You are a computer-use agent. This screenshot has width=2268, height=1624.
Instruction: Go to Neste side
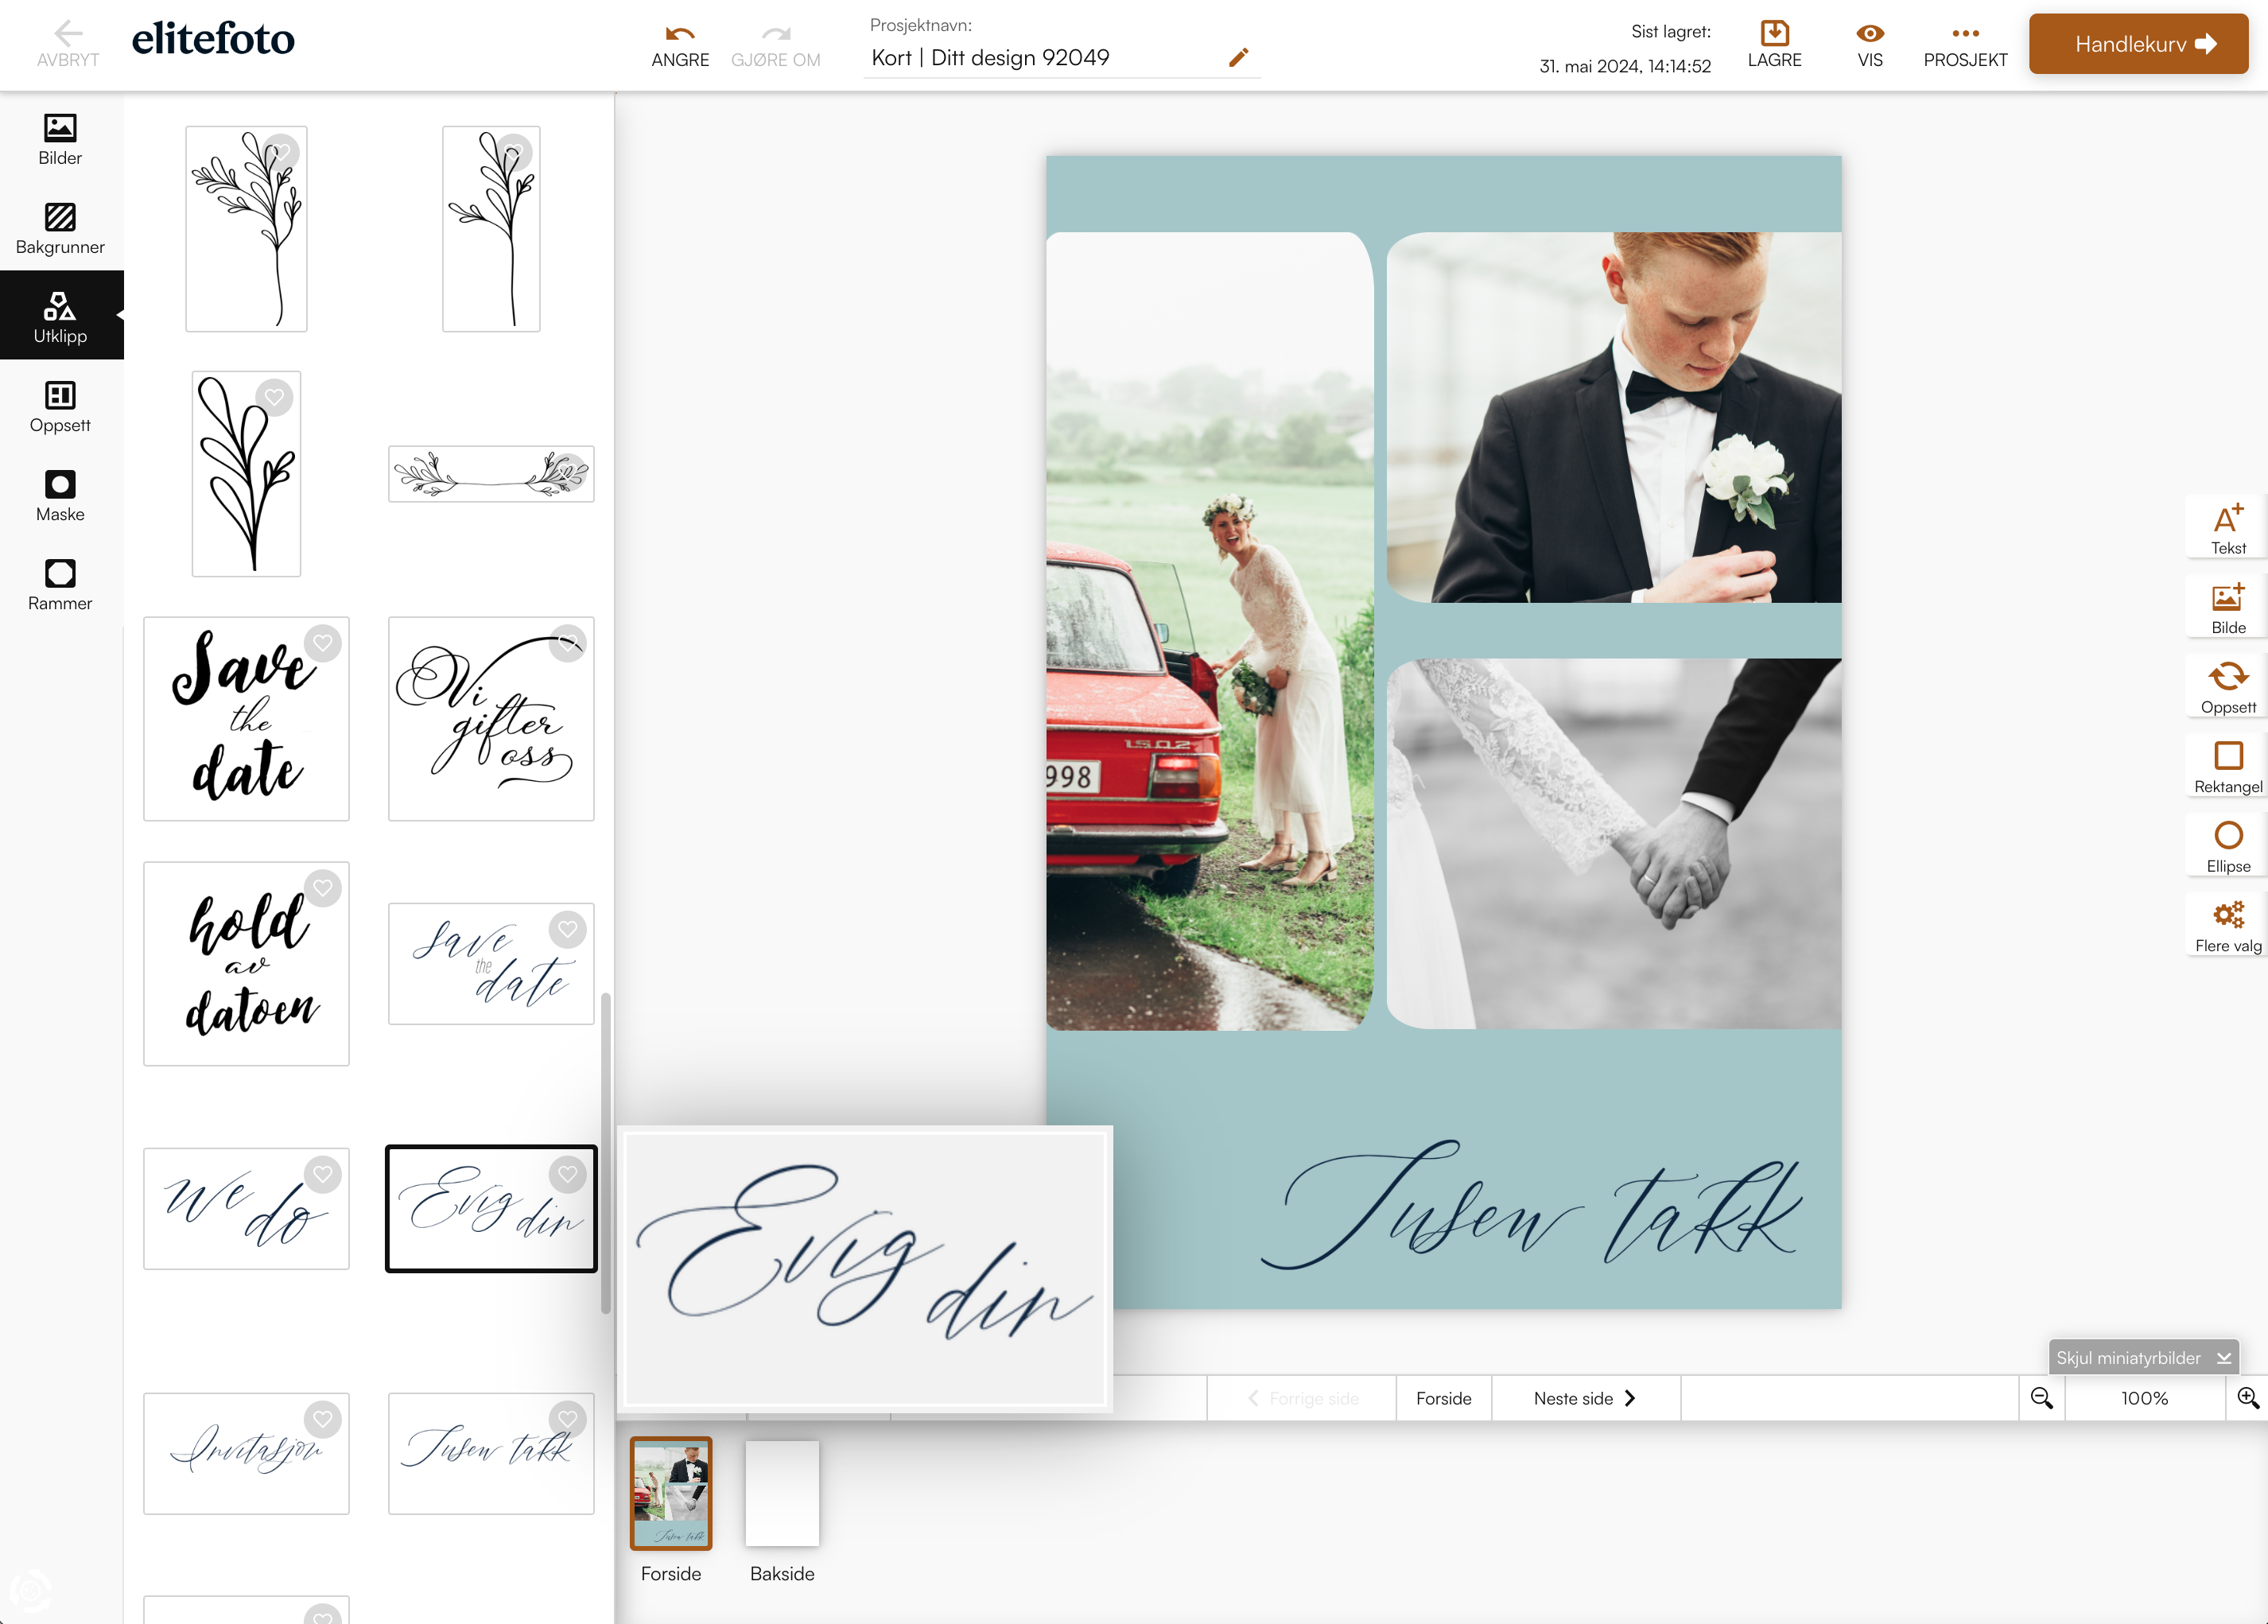tap(1585, 1398)
